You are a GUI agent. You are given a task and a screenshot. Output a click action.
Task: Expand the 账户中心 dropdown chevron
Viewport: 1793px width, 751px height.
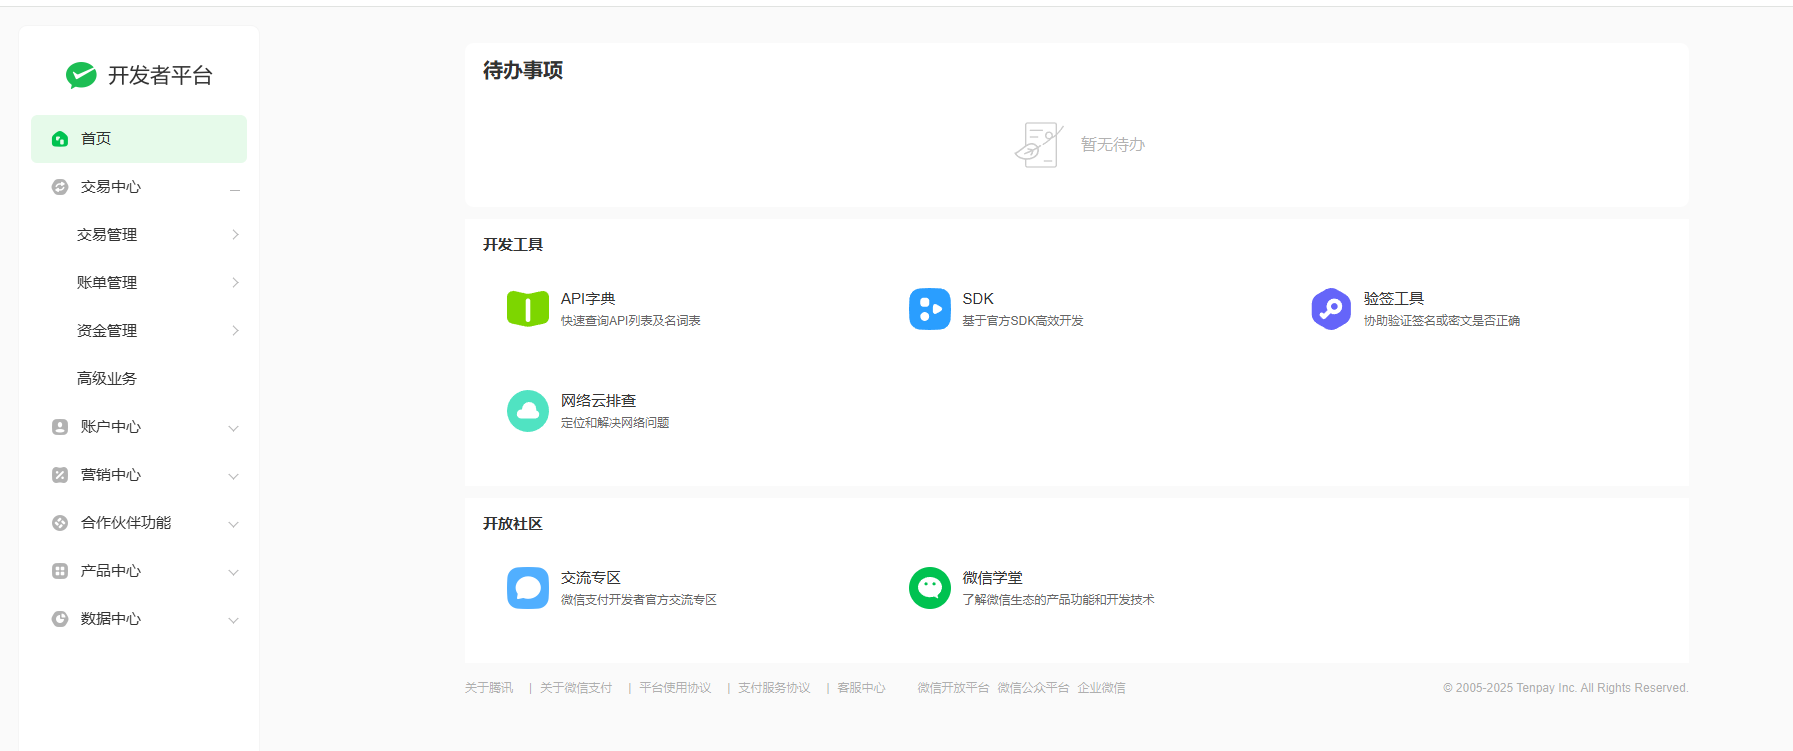coord(233,428)
